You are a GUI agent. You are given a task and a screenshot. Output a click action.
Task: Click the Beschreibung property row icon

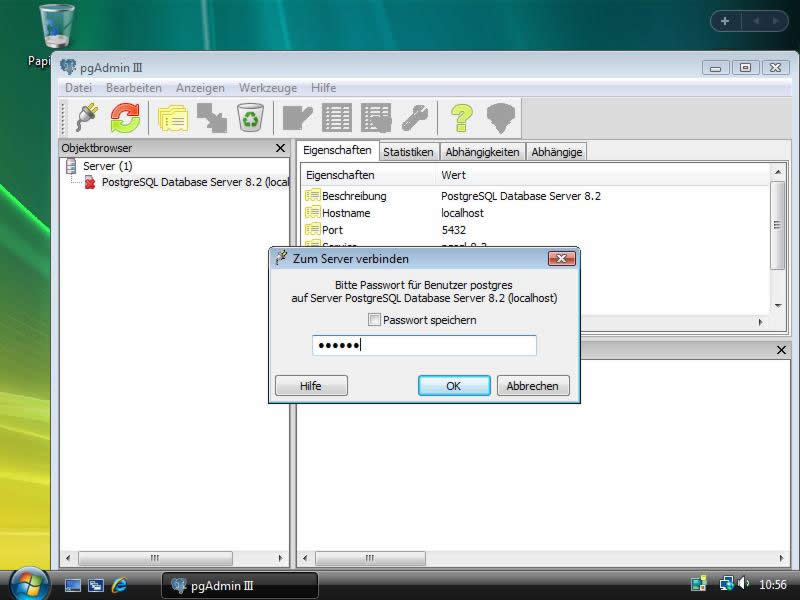(x=313, y=195)
